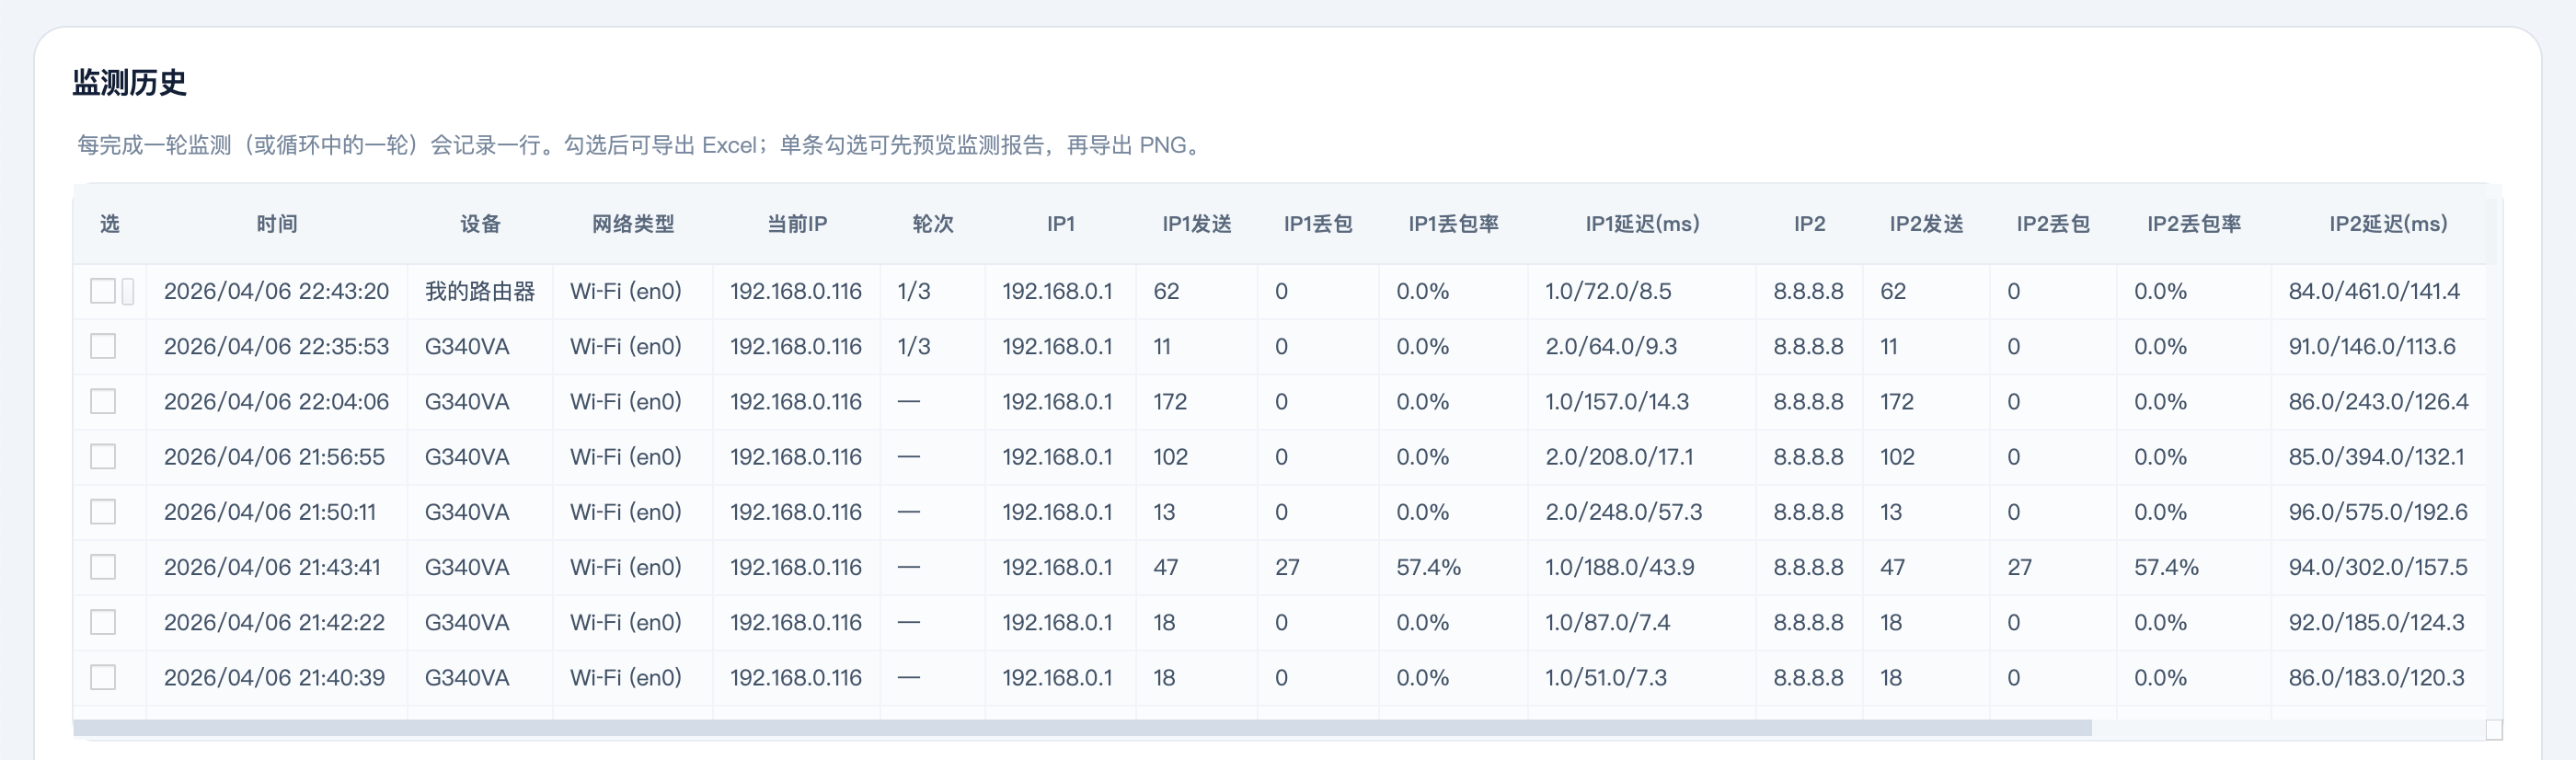2576x760 pixels.
Task: Click the 网络类型 column header
Action: coord(633,224)
